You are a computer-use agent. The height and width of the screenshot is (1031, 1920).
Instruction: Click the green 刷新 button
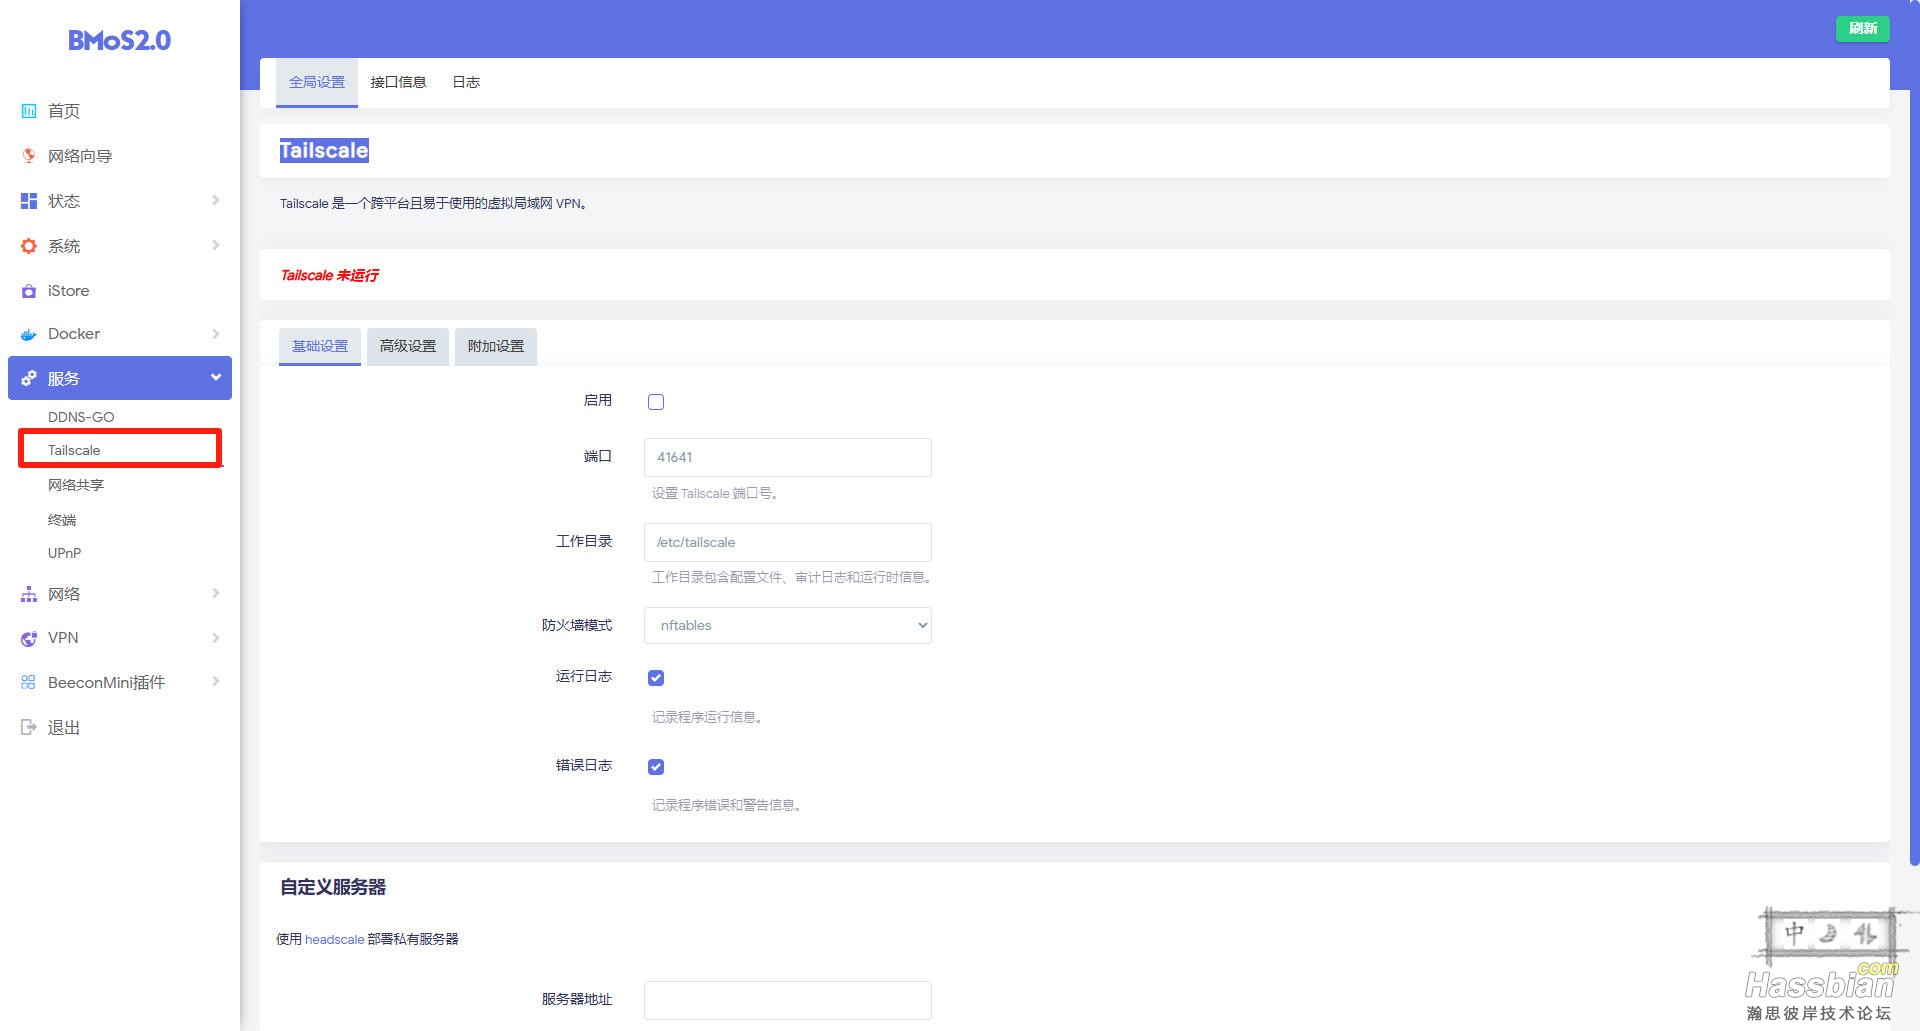coord(1862,28)
